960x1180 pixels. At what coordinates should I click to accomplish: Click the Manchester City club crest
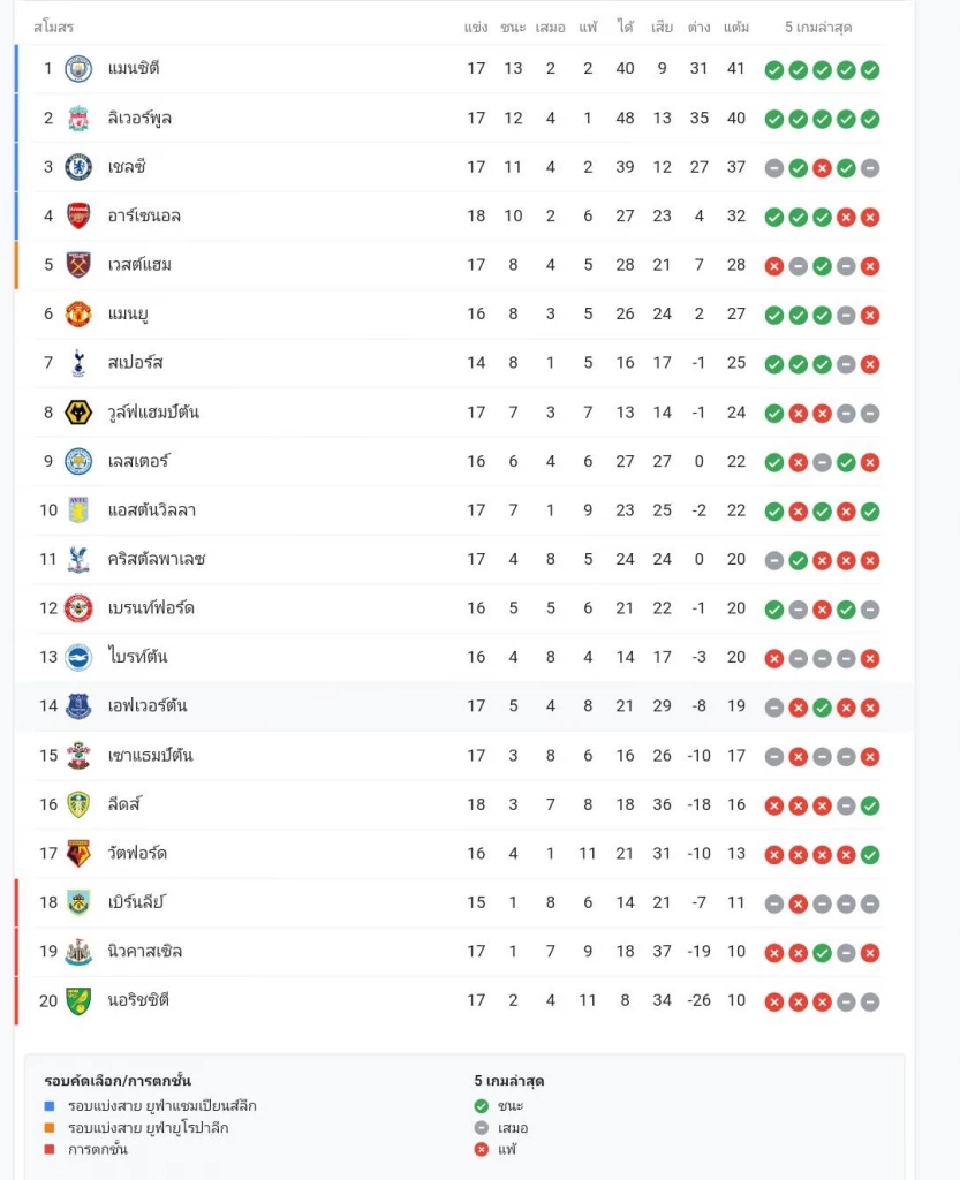(x=78, y=69)
